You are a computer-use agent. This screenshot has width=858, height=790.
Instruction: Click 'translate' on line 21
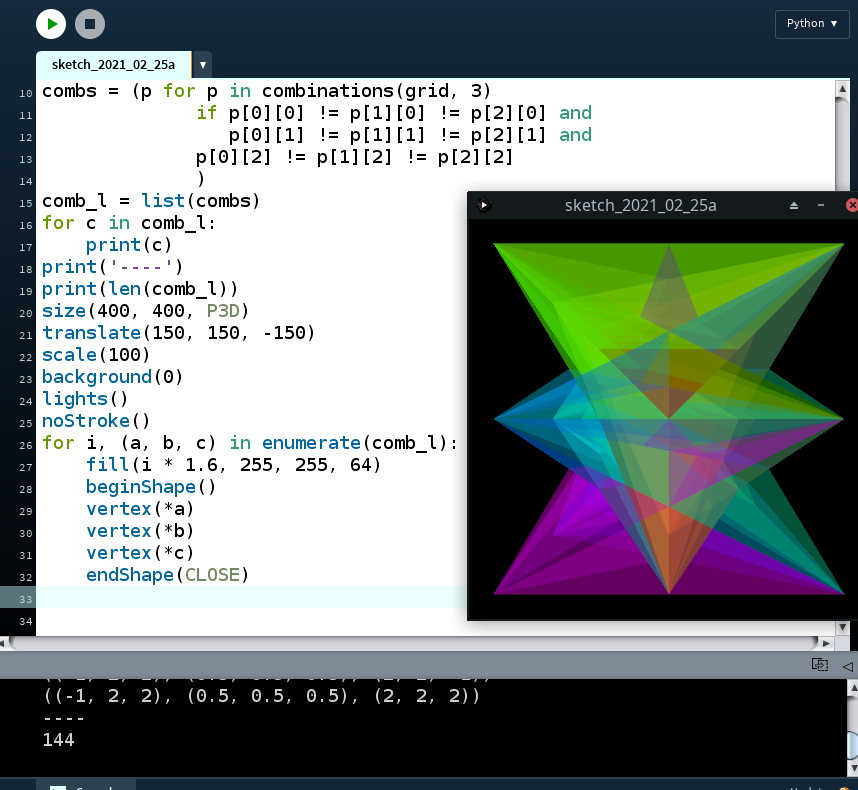point(91,333)
